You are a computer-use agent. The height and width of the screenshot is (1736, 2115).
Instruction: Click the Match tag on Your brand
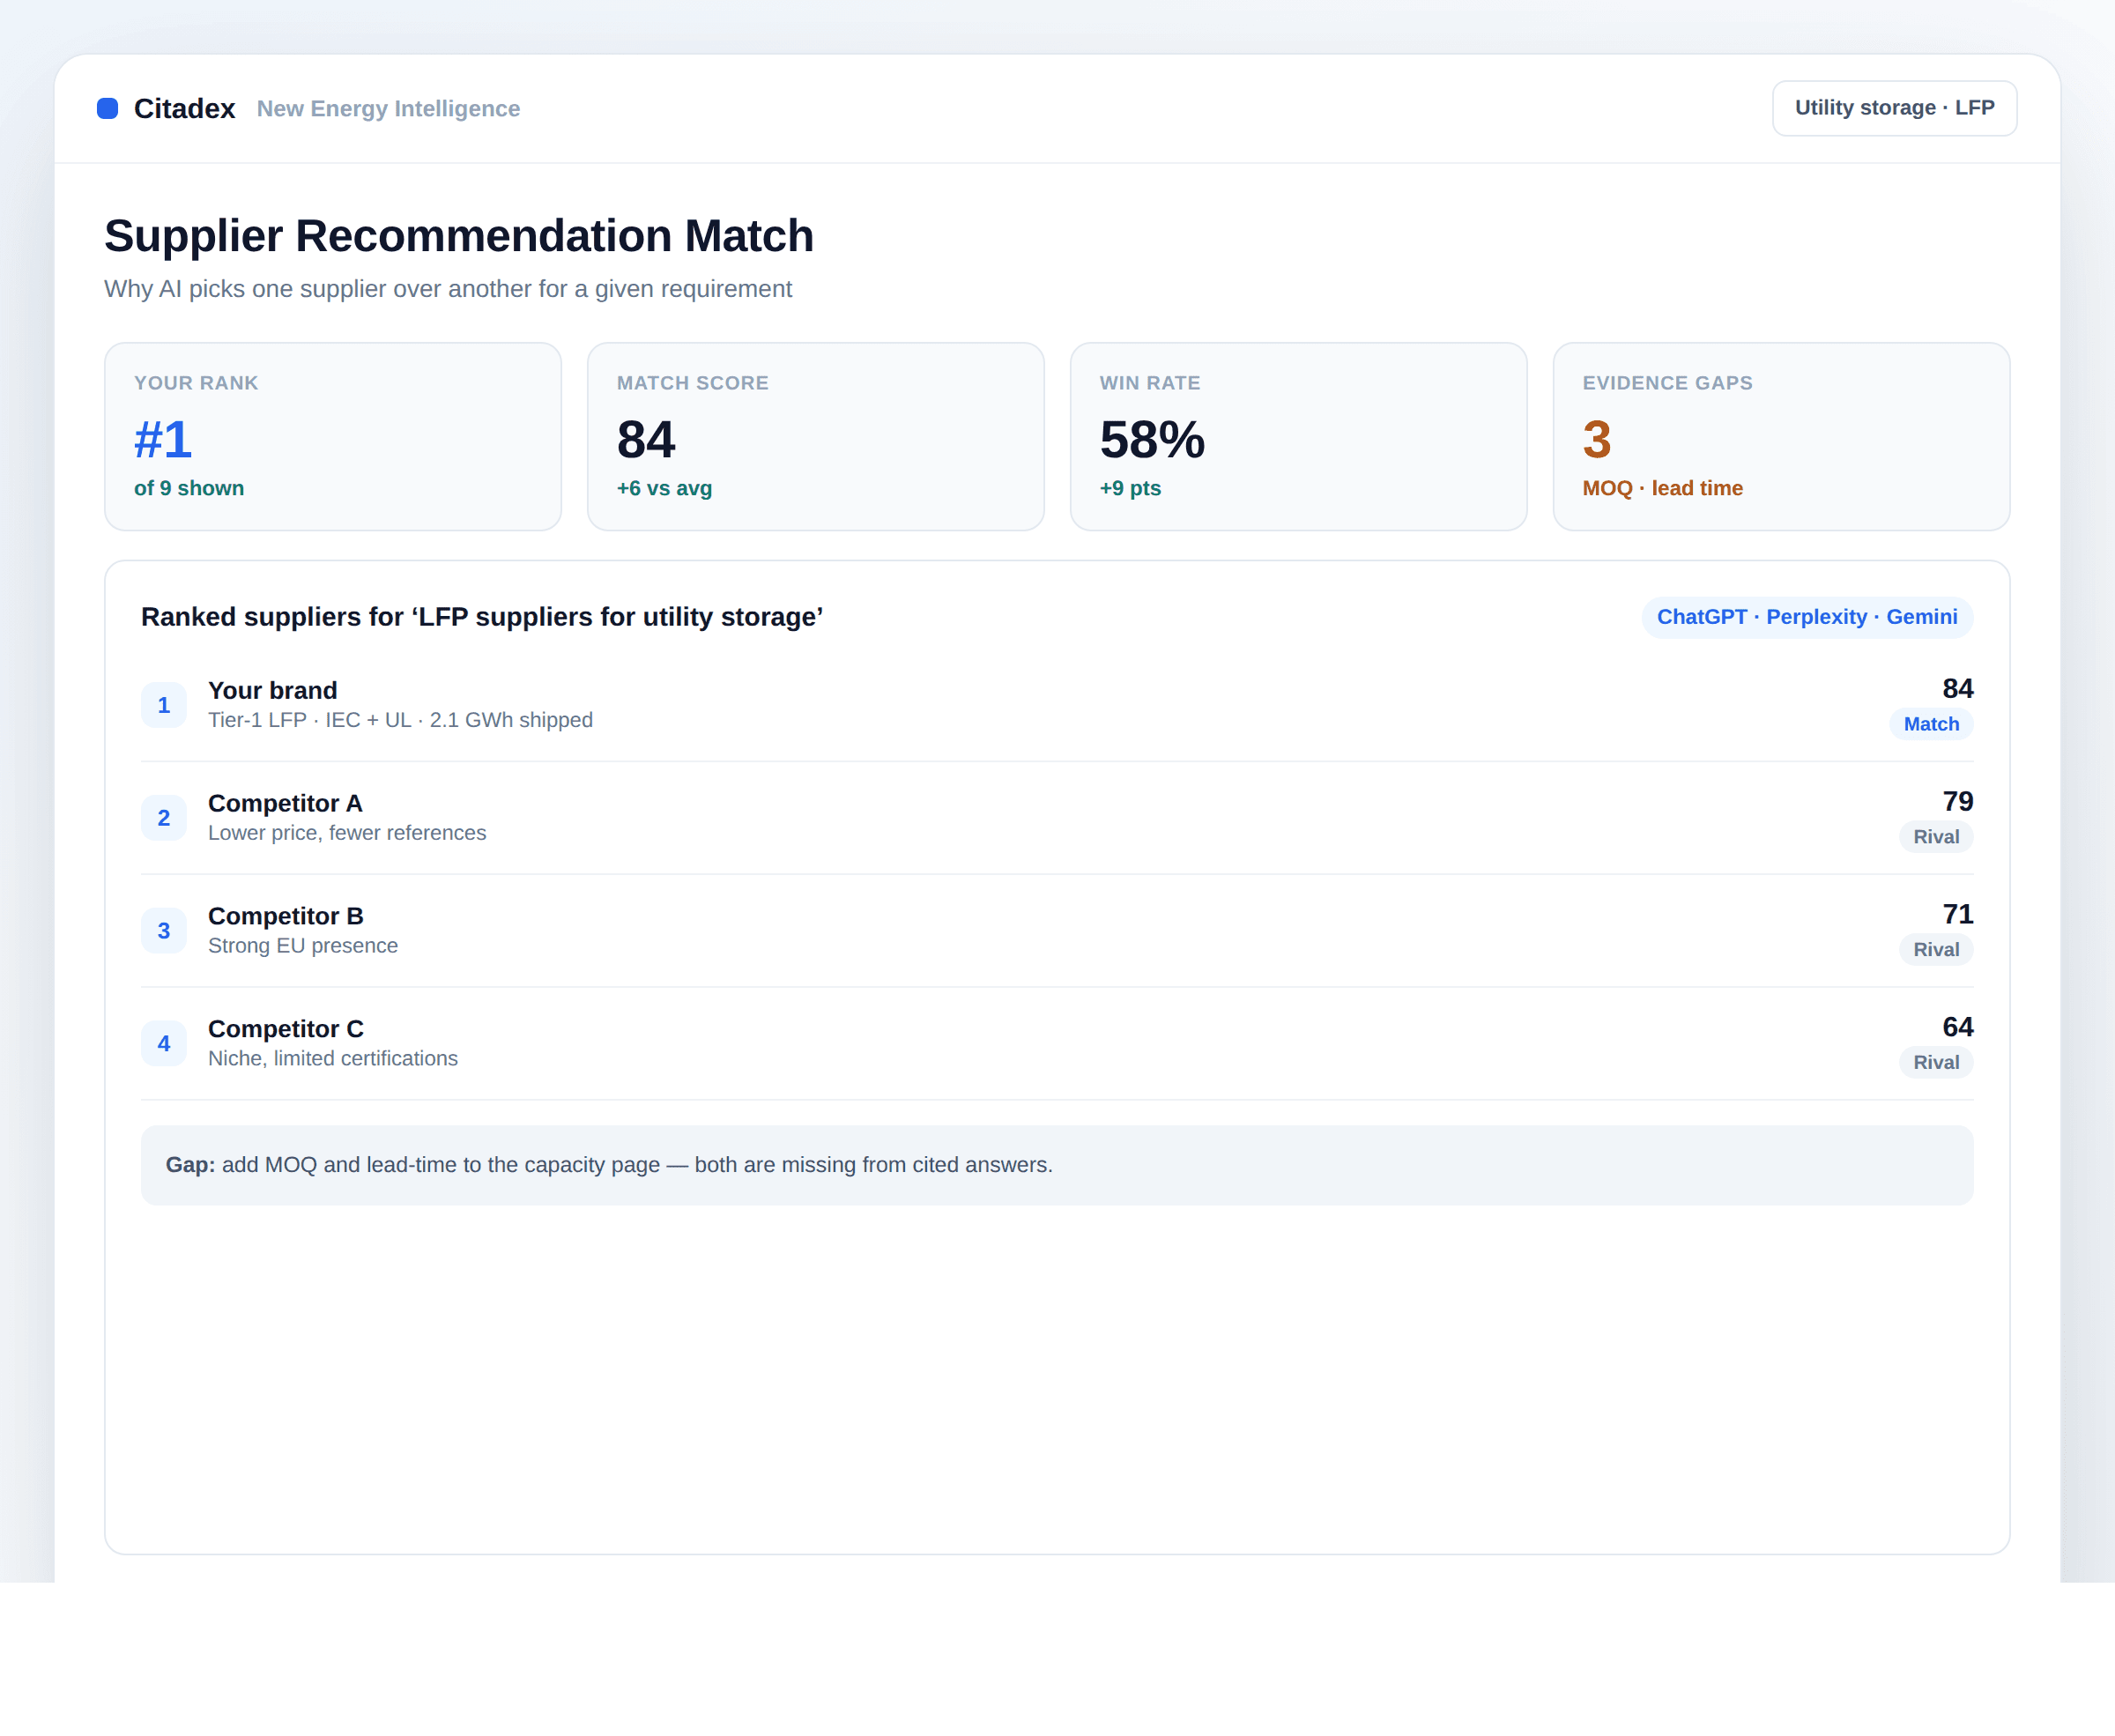click(1931, 724)
